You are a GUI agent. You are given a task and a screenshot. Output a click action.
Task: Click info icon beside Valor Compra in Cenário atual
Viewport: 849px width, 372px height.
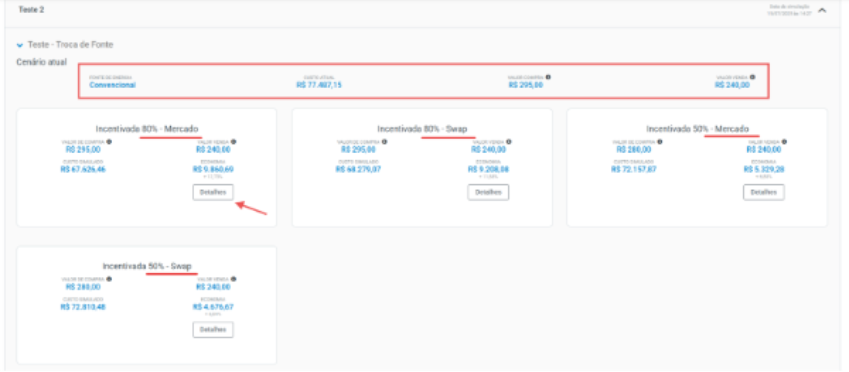coord(548,77)
